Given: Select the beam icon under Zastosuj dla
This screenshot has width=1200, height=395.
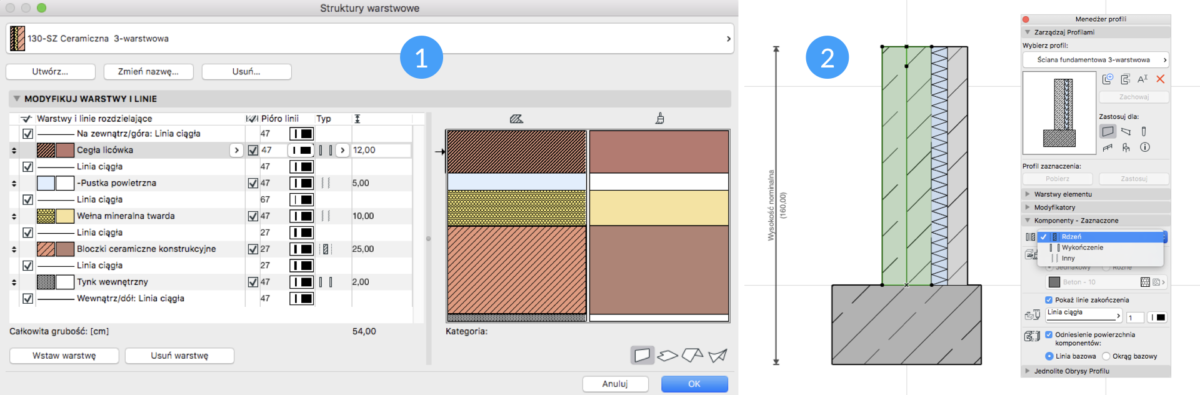Looking at the screenshot, I should pyautogui.click(x=1126, y=131).
